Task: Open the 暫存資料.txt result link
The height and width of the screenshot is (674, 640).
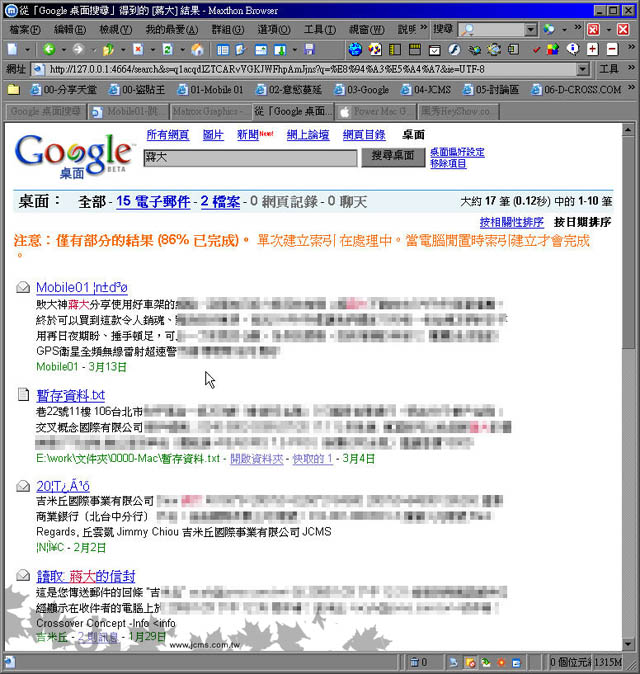Action: (70, 395)
